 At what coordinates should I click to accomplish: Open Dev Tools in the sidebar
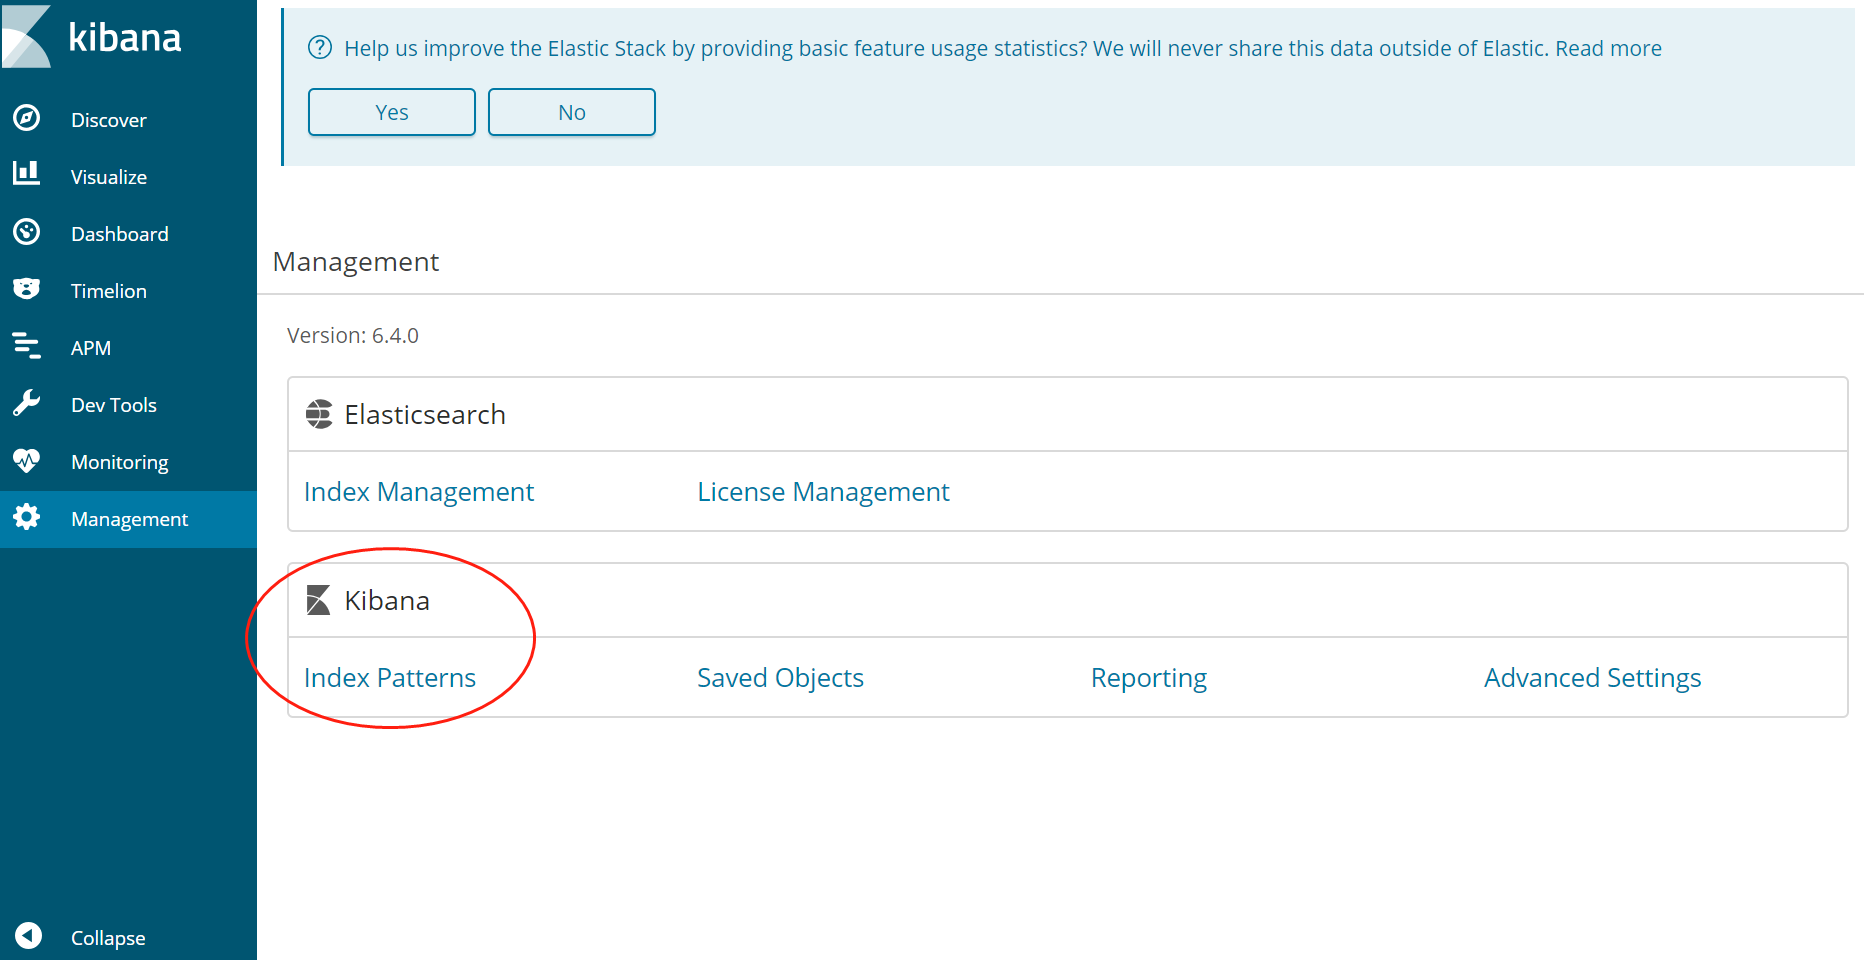point(113,405)
